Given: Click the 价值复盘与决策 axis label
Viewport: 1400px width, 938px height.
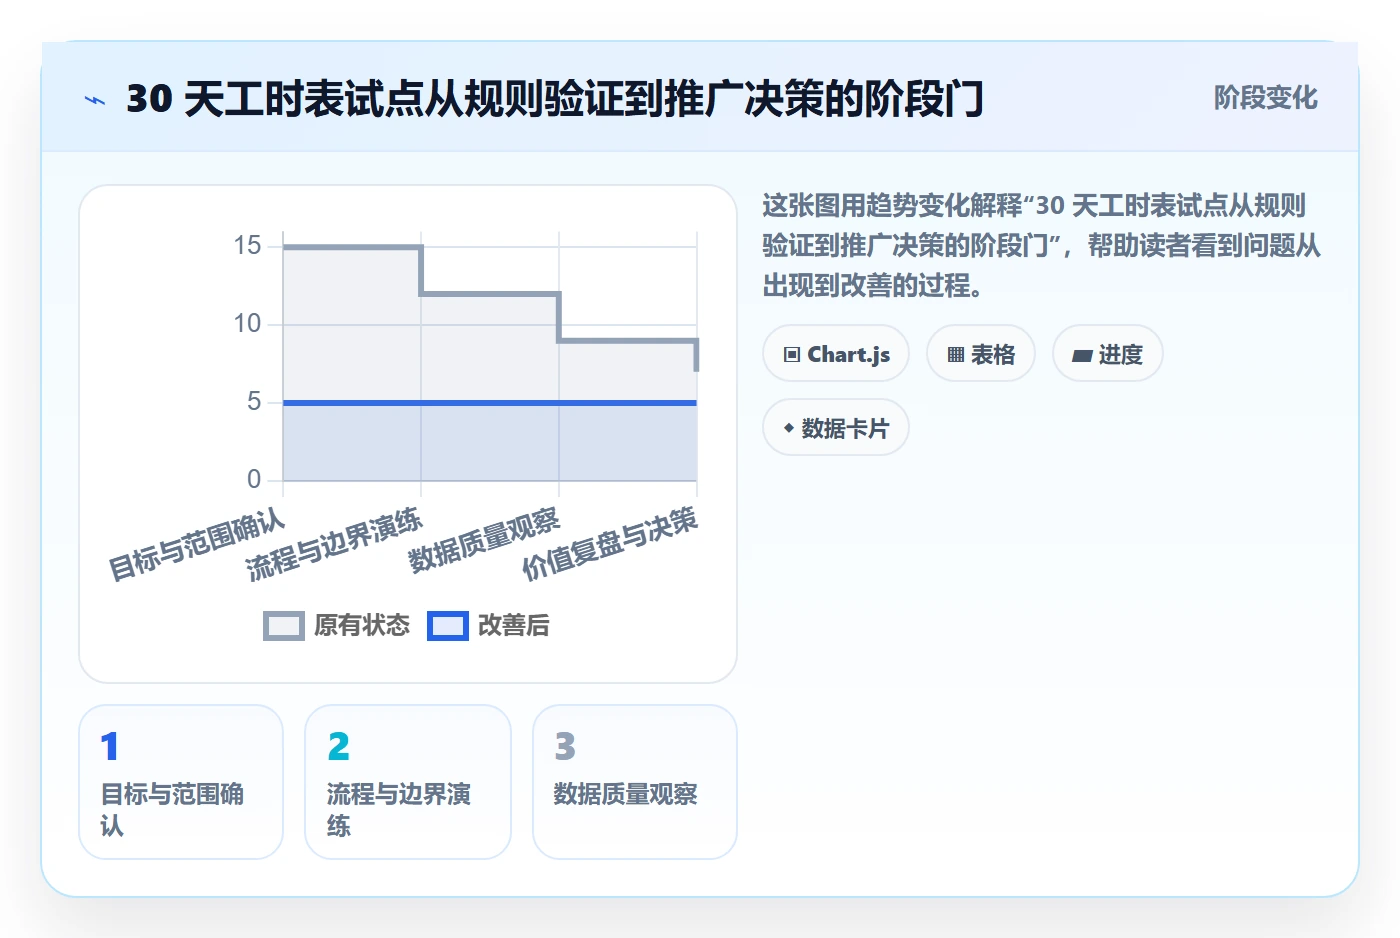Looking at the screenshot, I should click(x=610, y=544).
